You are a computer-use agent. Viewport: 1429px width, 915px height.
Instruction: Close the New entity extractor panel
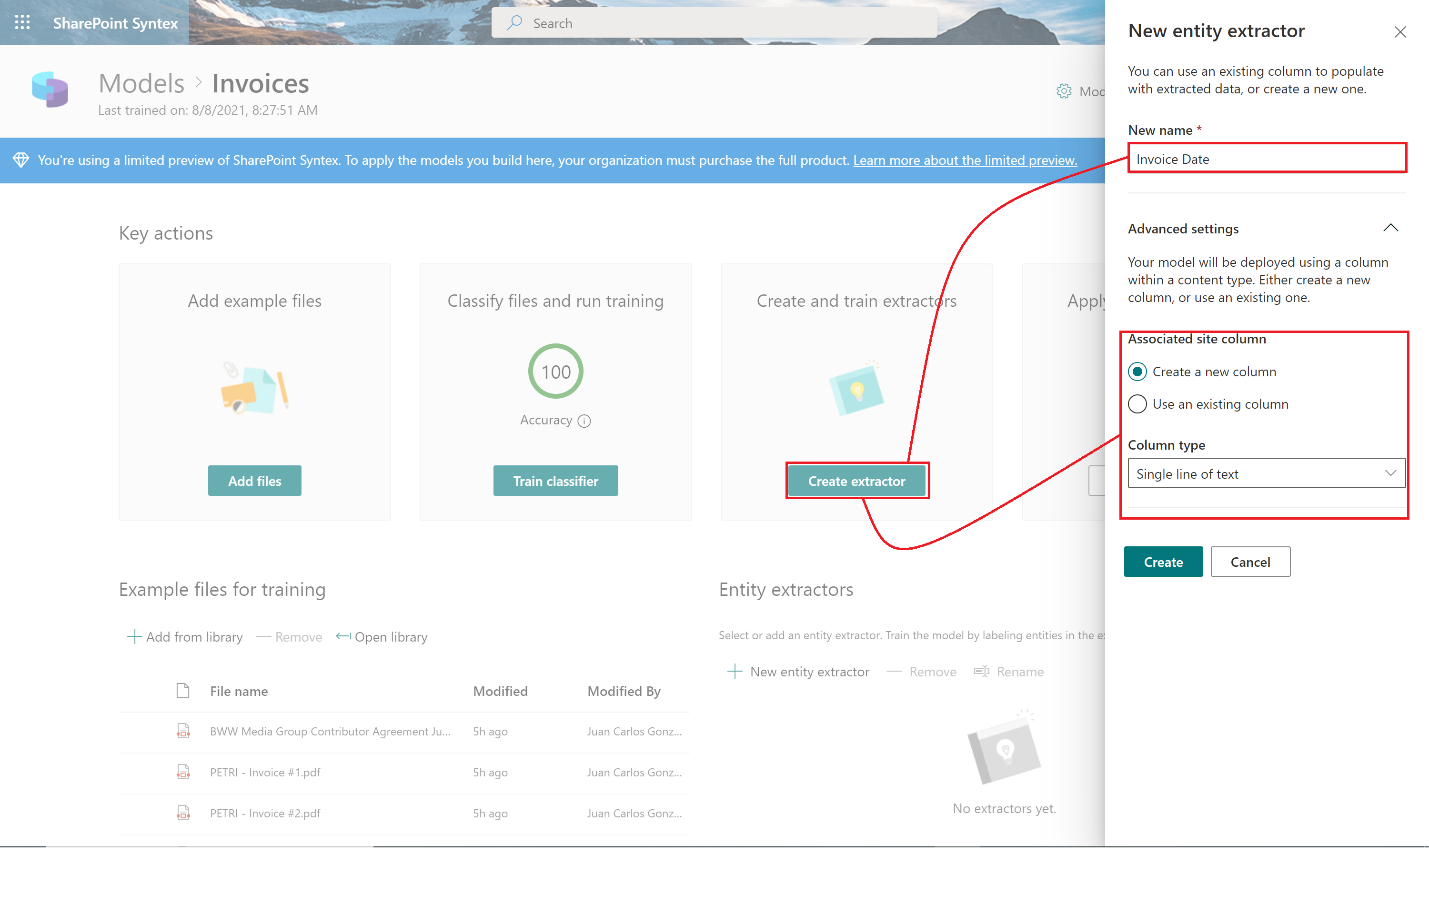(x=1400, y=32)
